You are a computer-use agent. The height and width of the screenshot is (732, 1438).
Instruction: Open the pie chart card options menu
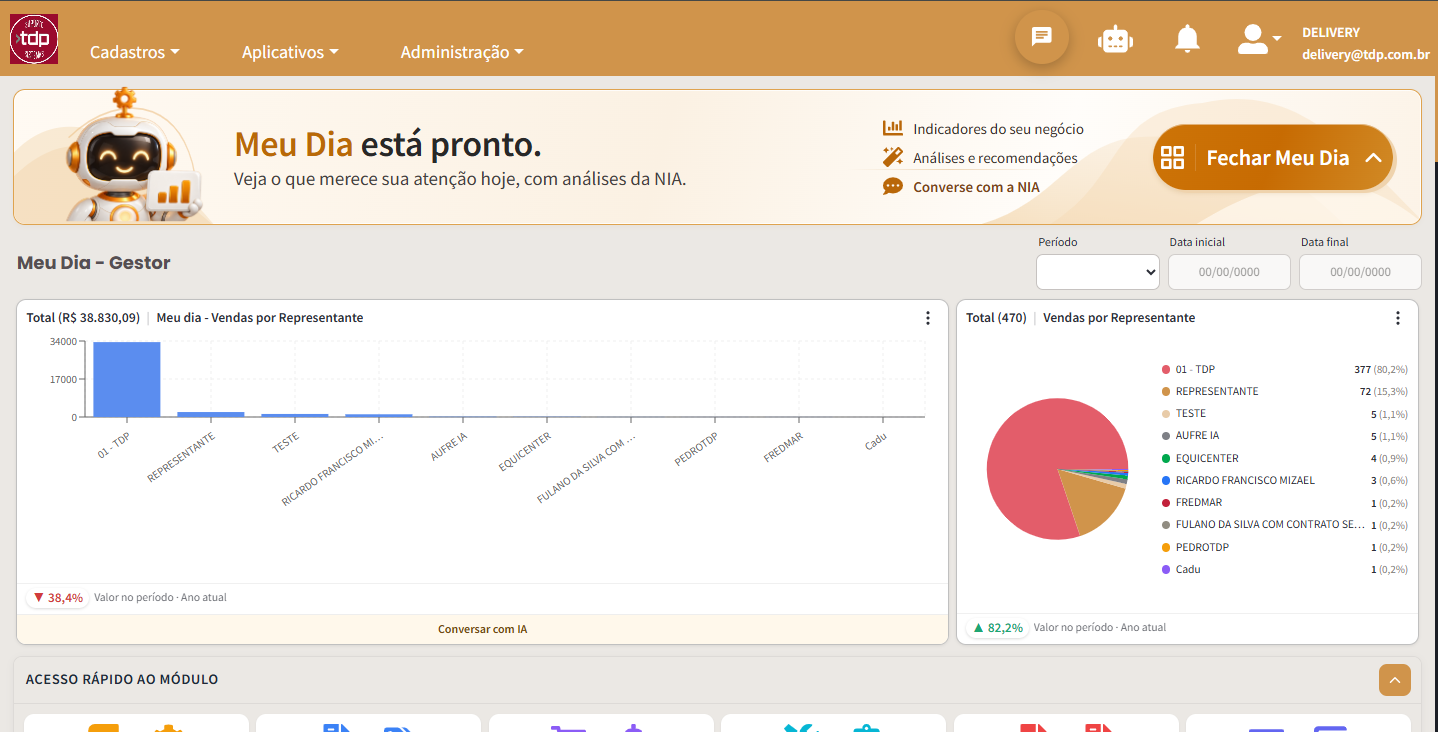[x=1398, y=318]
